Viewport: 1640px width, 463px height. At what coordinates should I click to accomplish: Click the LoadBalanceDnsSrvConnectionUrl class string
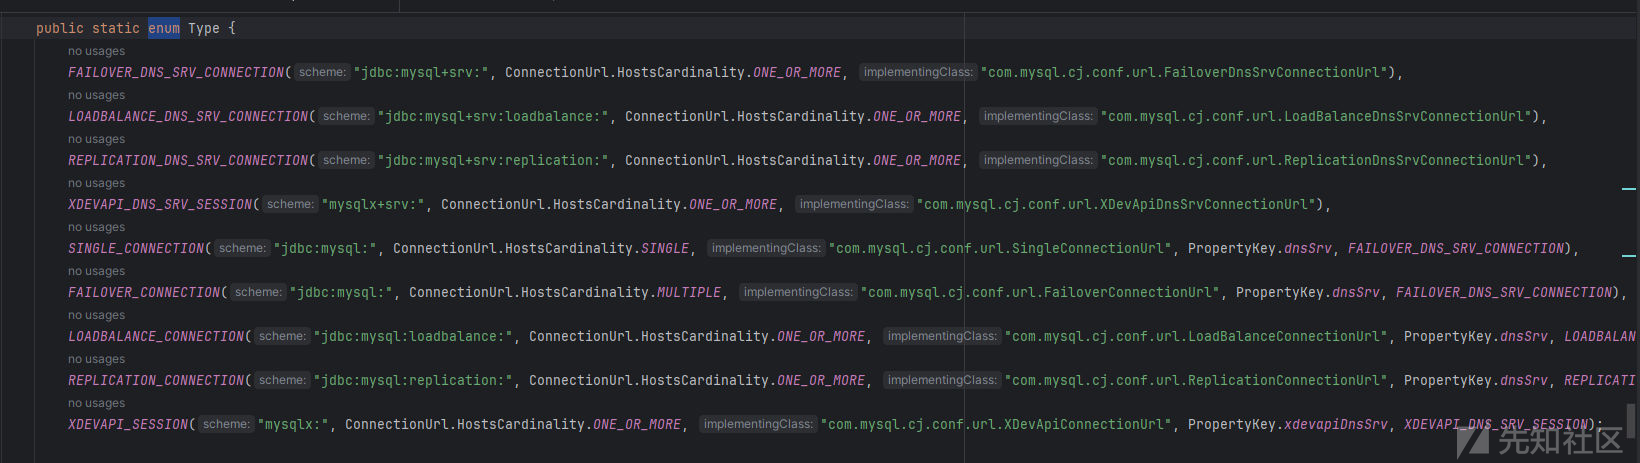[x=1316, y=116]
